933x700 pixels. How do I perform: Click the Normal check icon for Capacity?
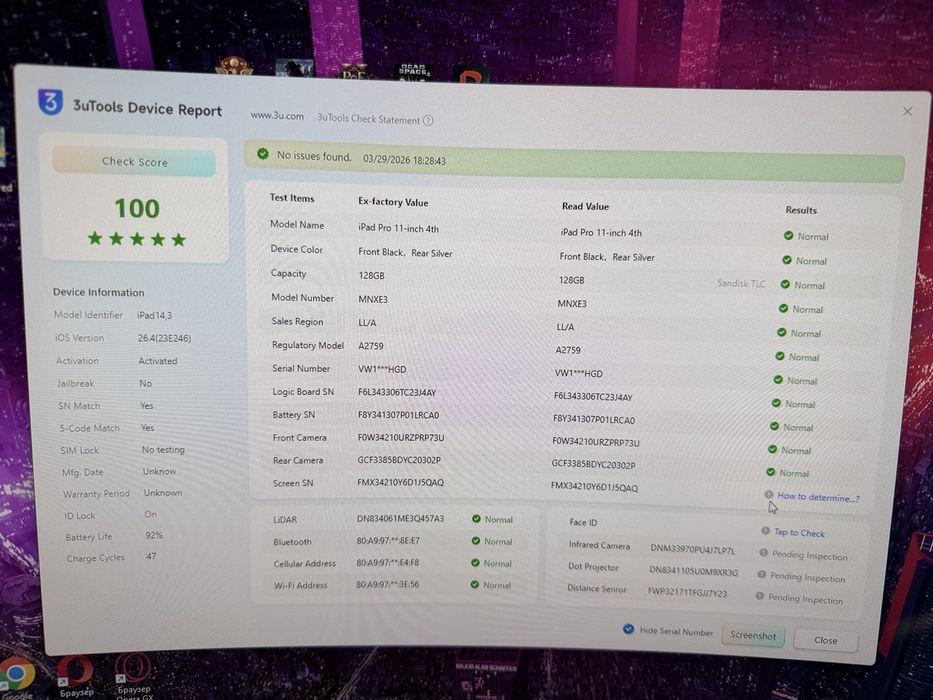point(785,285)
